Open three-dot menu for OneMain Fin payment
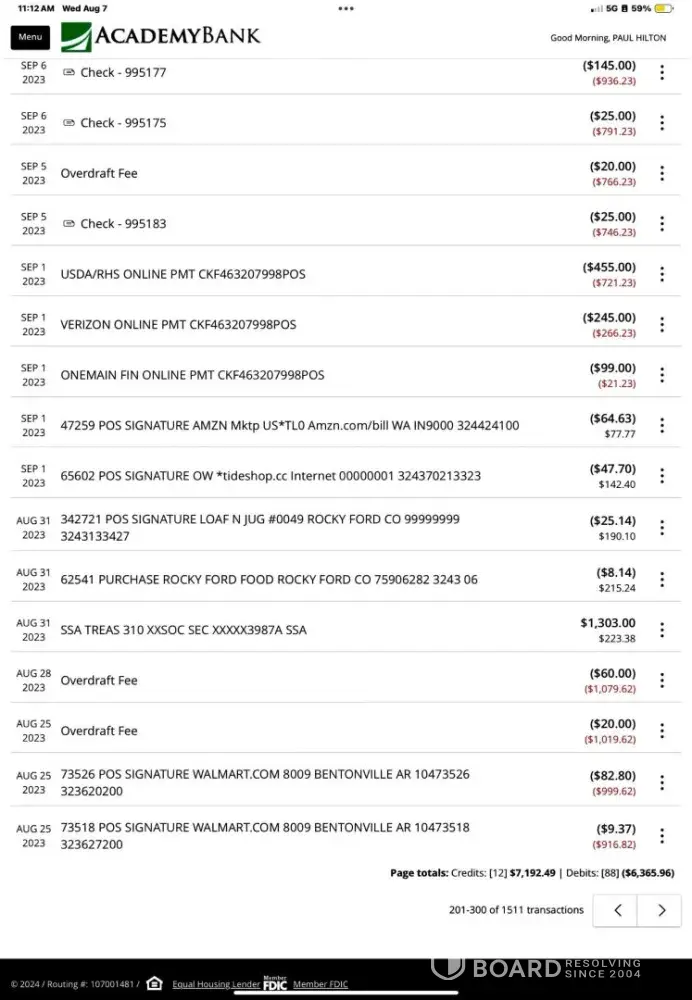Screen dimensions: 692x1000 662,375
